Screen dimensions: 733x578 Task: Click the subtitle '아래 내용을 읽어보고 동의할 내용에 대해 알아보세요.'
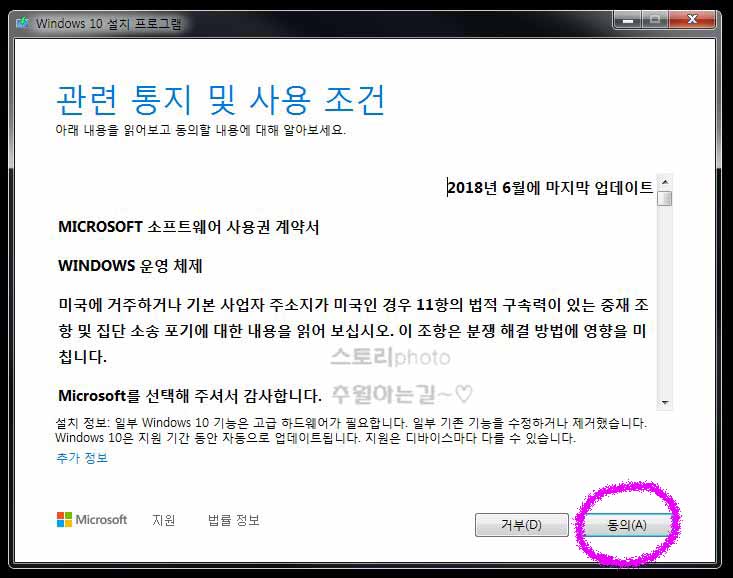(201, 130)
